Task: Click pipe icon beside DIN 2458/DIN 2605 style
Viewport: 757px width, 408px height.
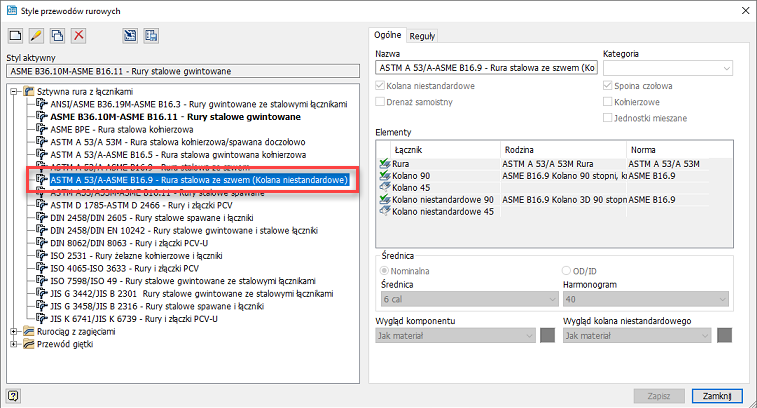Action: [42, 217]
